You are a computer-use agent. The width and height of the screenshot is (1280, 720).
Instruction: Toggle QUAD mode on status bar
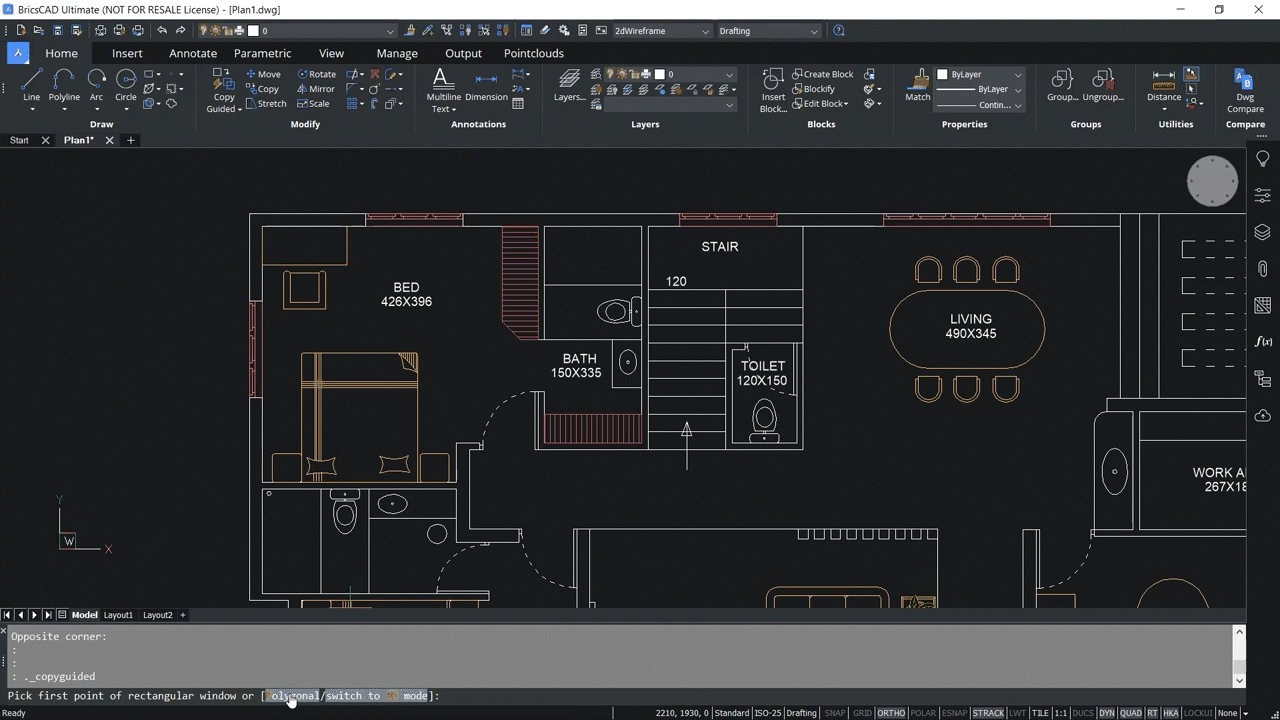[1130, 712]
